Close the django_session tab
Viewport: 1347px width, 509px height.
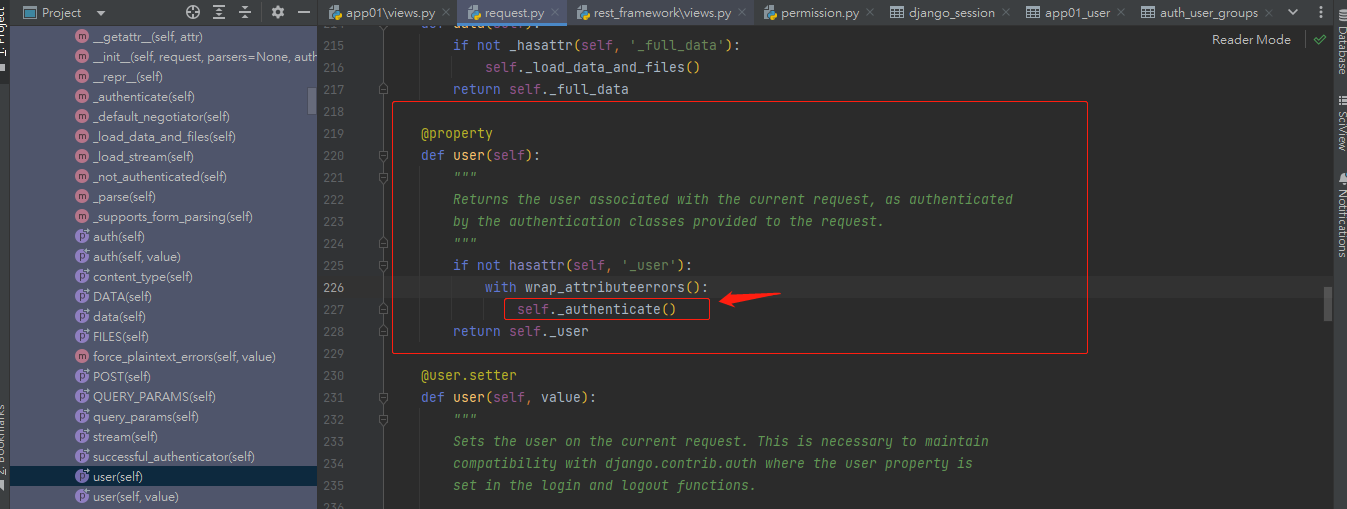(x=1006, y=14)
